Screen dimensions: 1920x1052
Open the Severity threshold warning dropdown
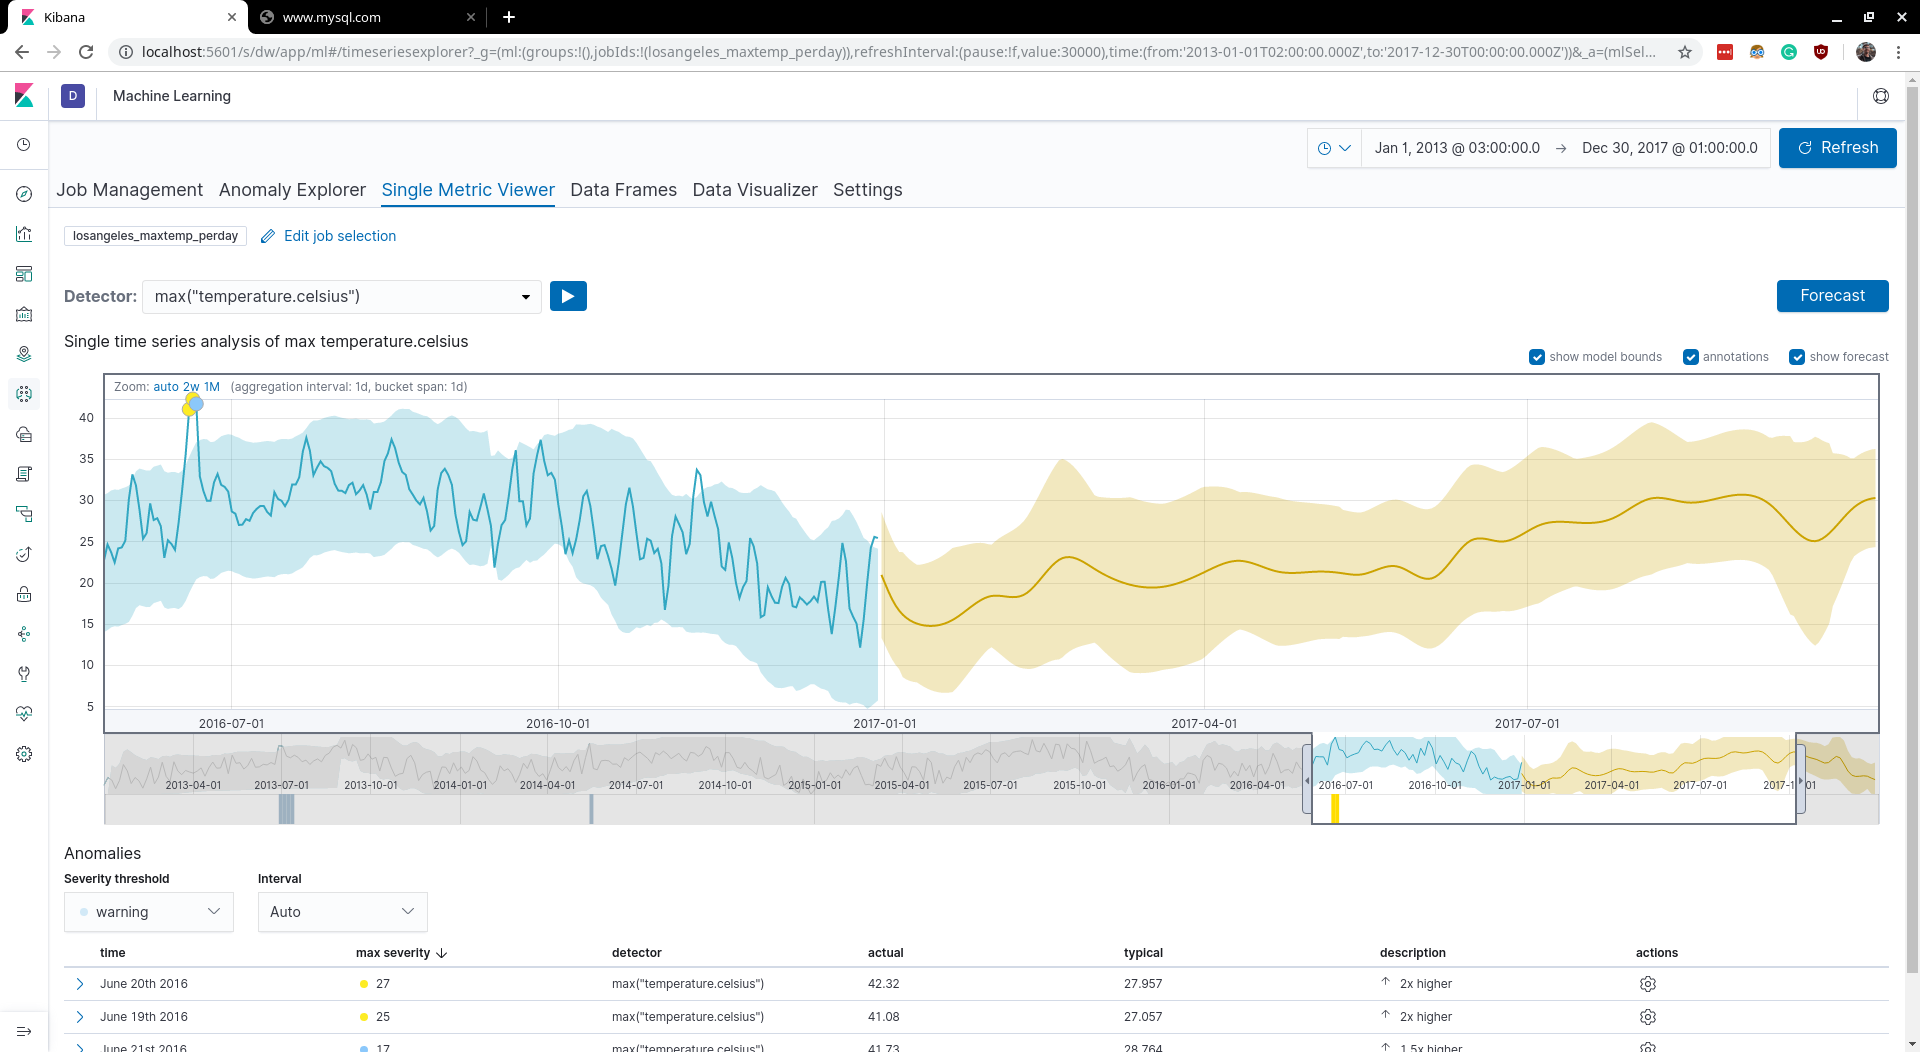click(x=149, y=912)
